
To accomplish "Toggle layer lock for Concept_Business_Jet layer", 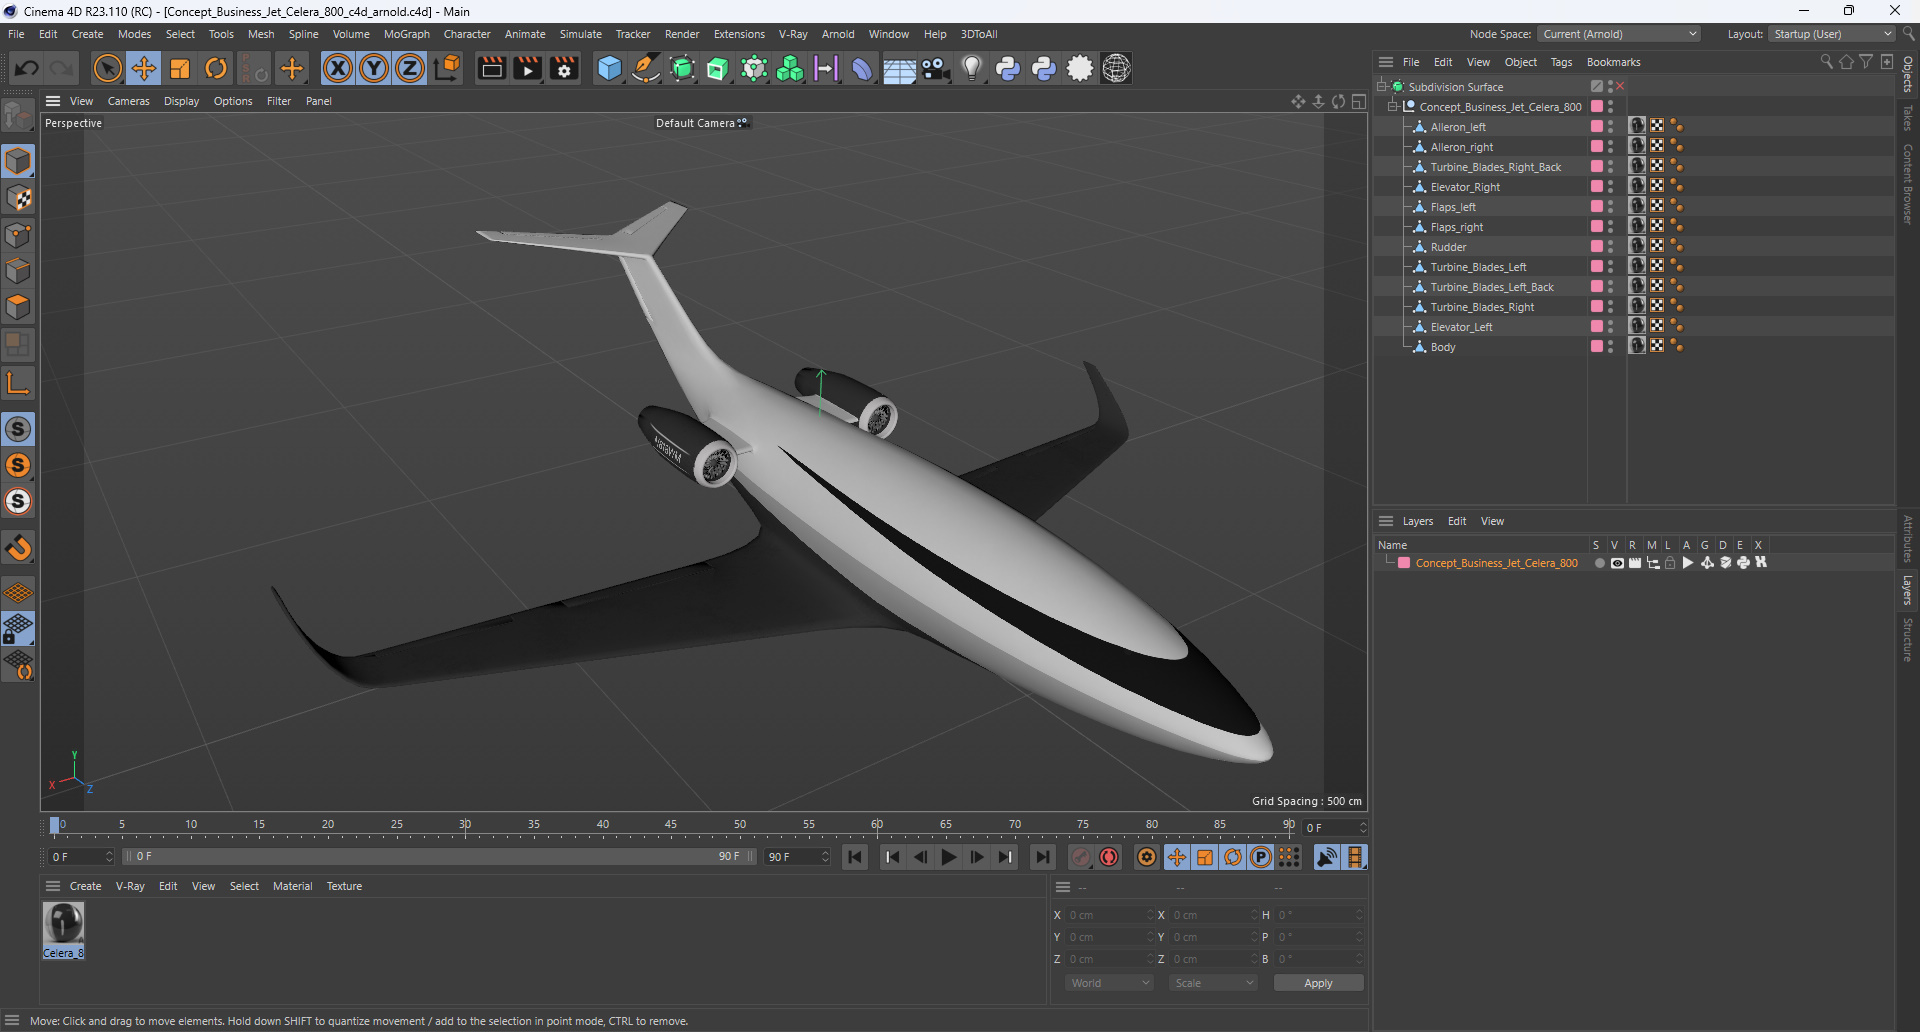I will pyautogui.click(x=1670, y=563).
